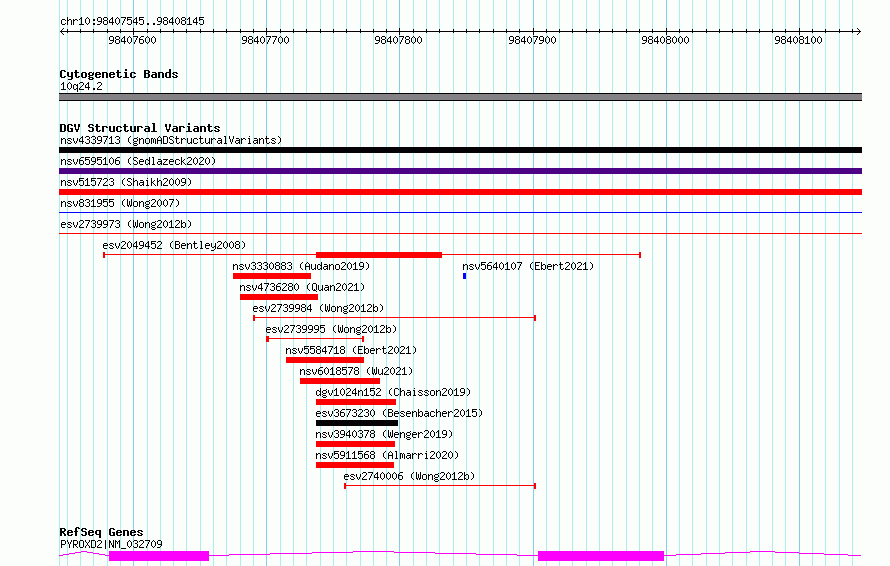The image size is (890, 566).
Task: Click the red bar under nsv3330883
Action: 272,276
